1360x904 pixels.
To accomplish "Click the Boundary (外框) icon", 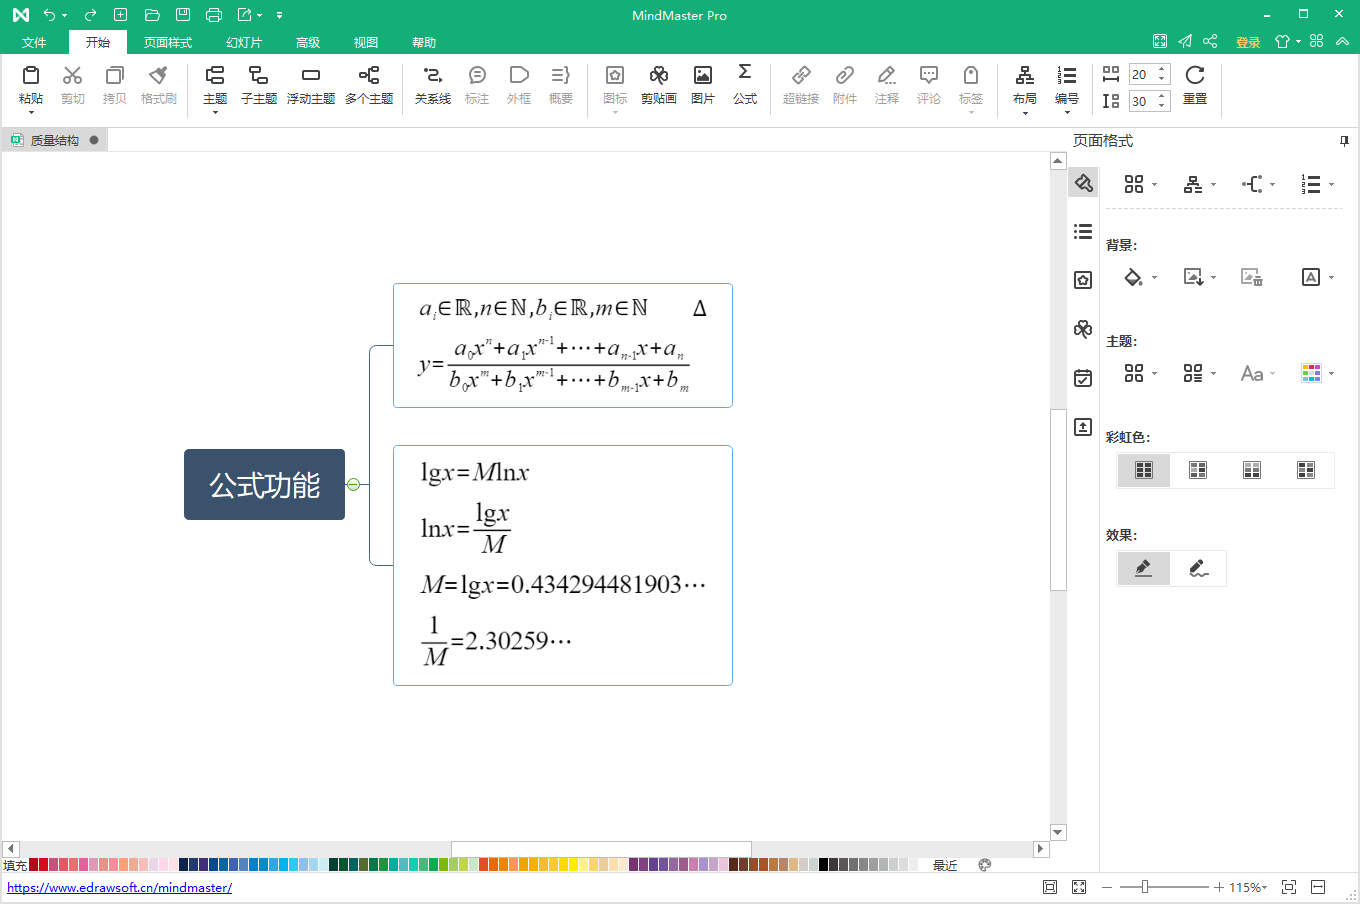I will pos(519,76).
